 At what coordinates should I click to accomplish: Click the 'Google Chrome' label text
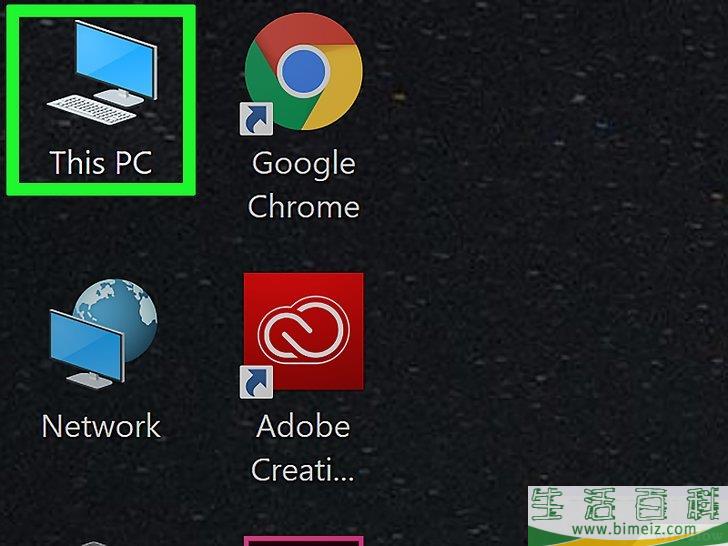(304, 185)
